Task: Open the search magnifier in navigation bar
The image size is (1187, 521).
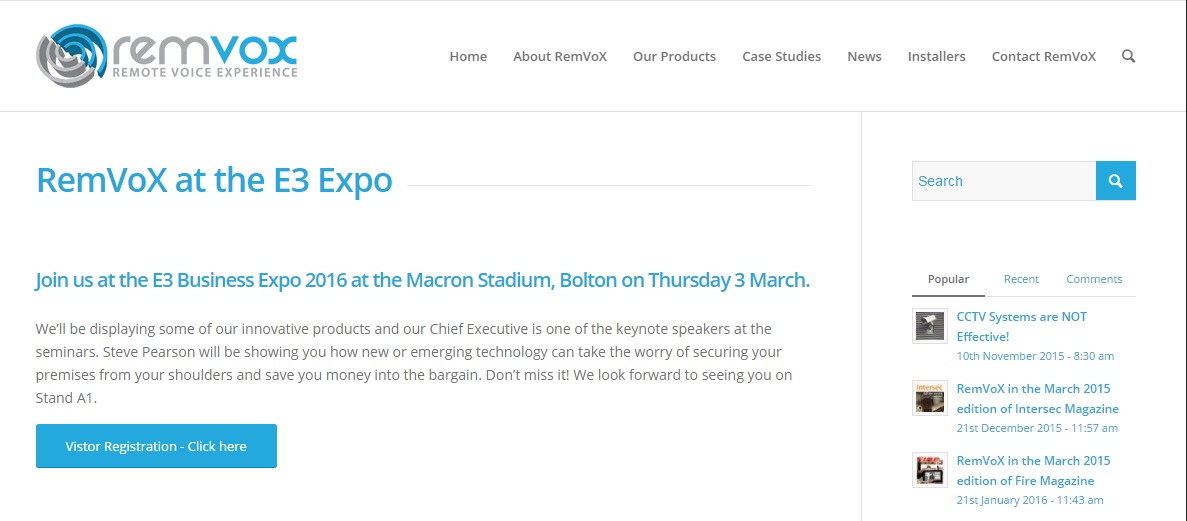Action: tap(1128, 56)
